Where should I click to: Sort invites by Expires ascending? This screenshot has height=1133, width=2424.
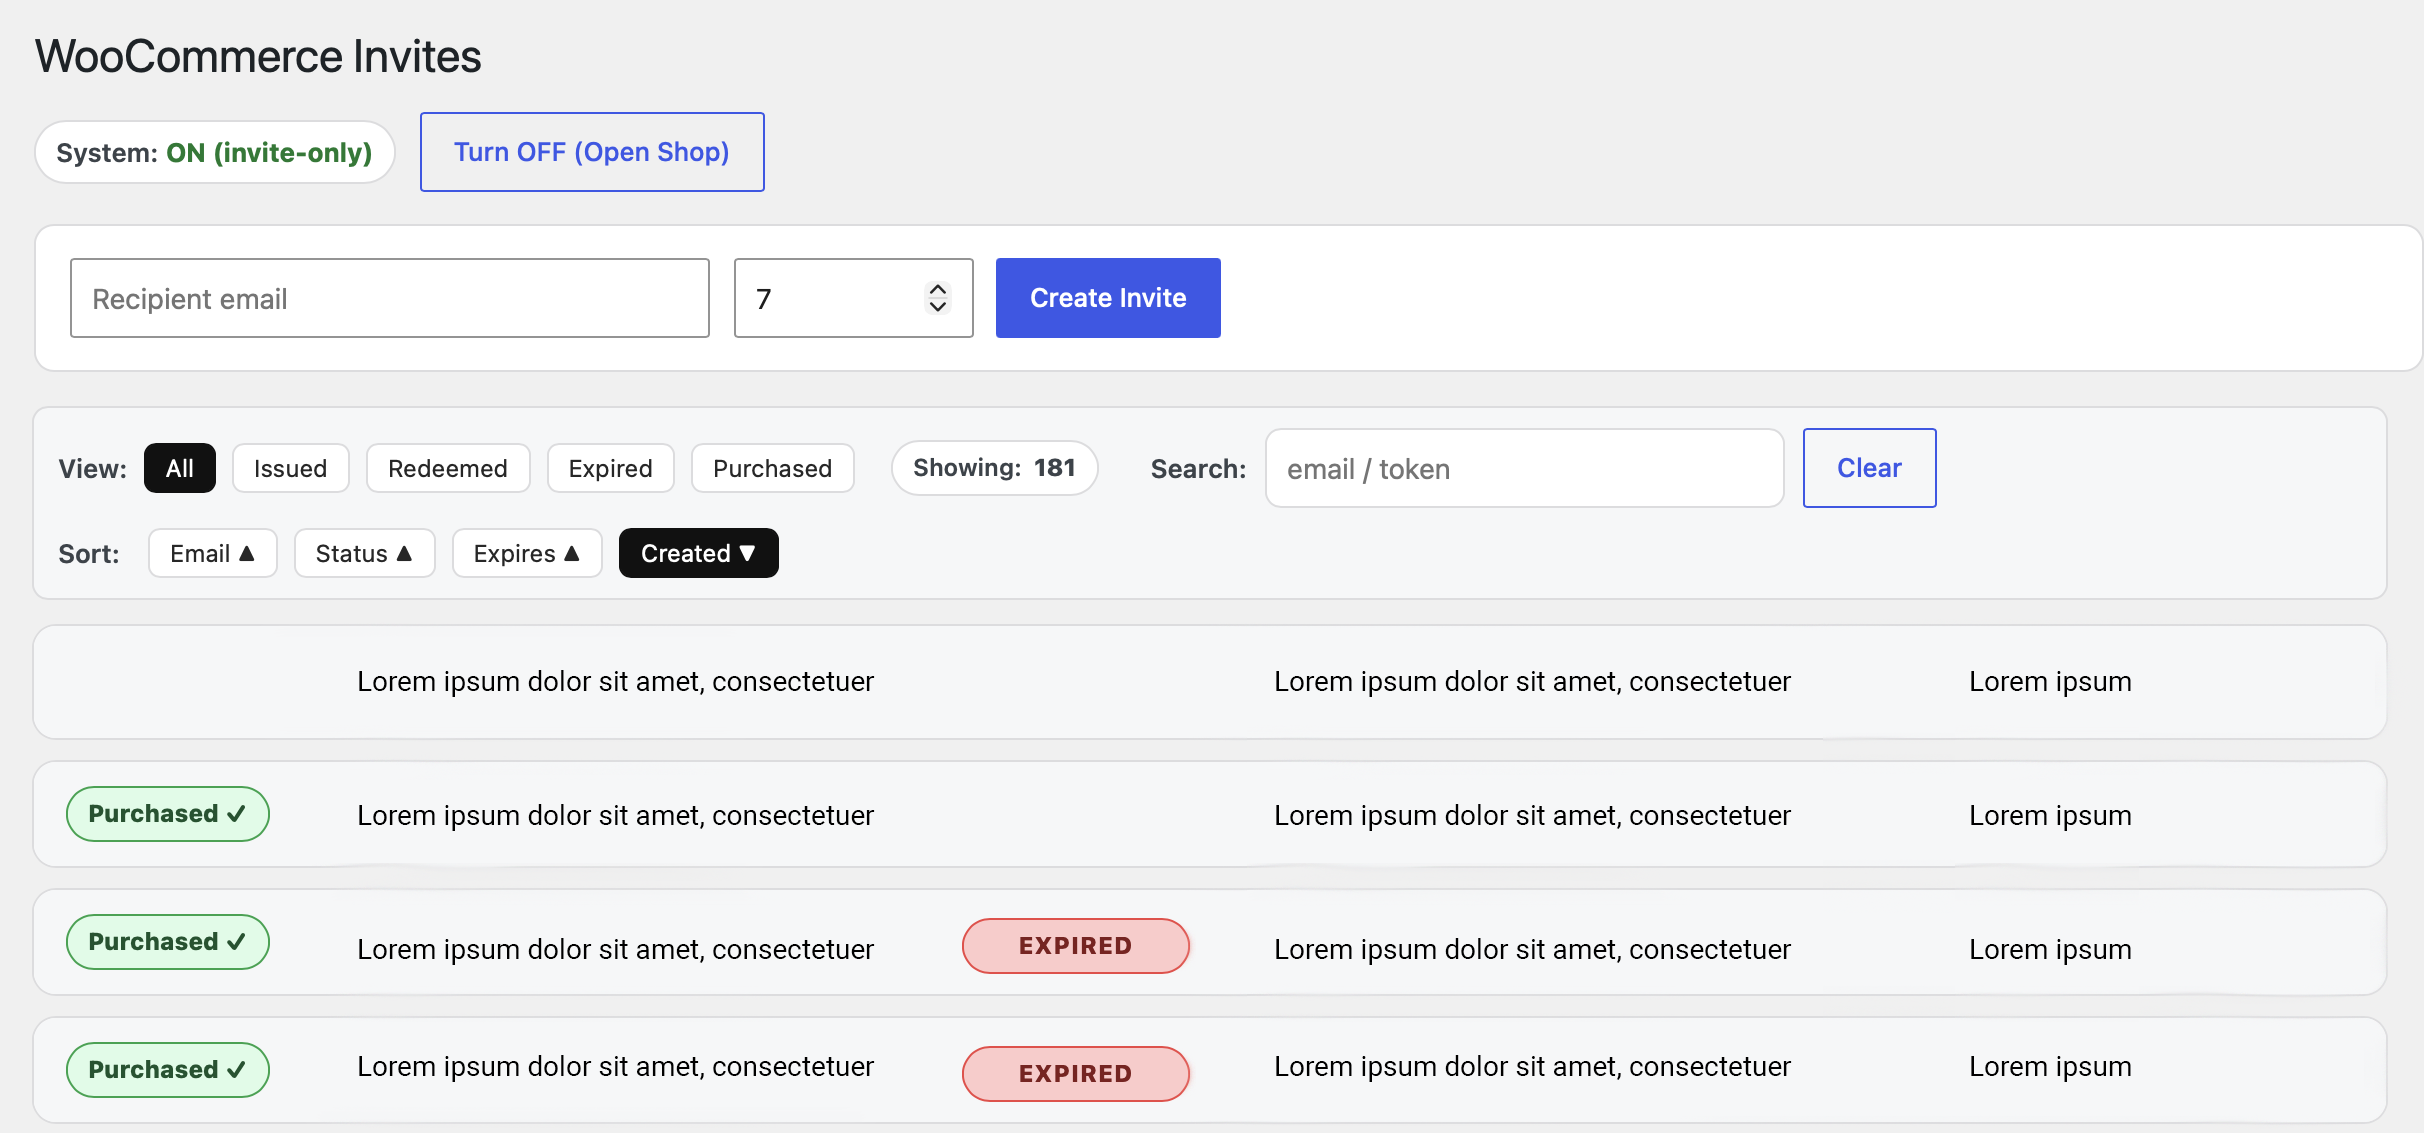pos(526,553)
